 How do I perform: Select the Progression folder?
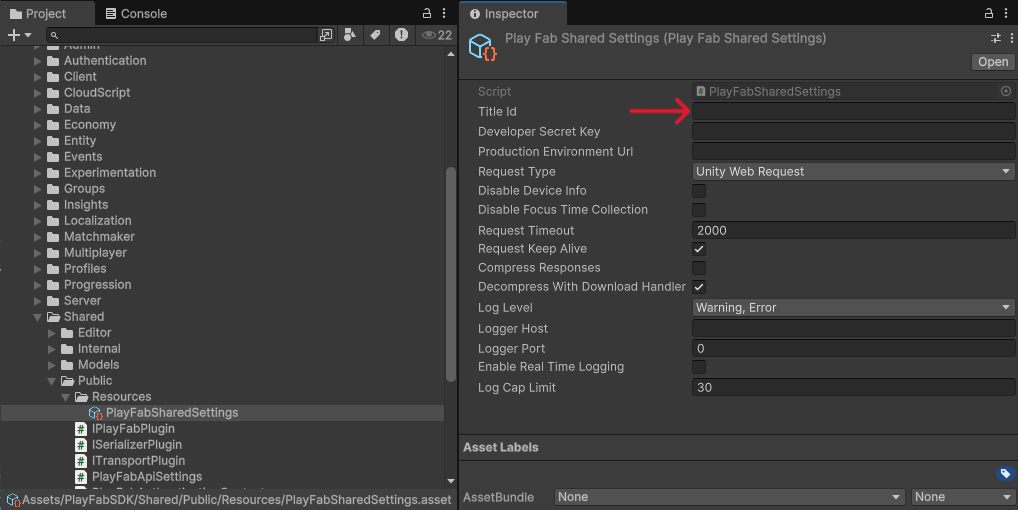(x=97, y=285)
